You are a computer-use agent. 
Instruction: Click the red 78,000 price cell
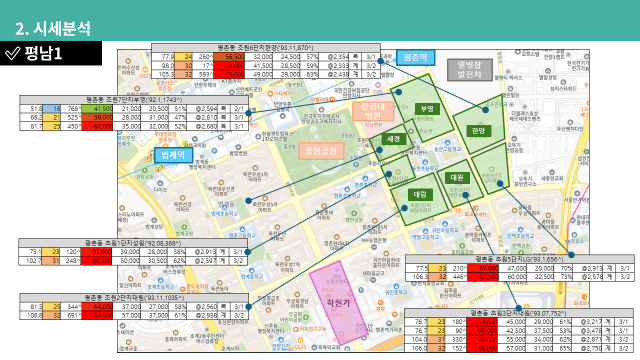(229, 75)
